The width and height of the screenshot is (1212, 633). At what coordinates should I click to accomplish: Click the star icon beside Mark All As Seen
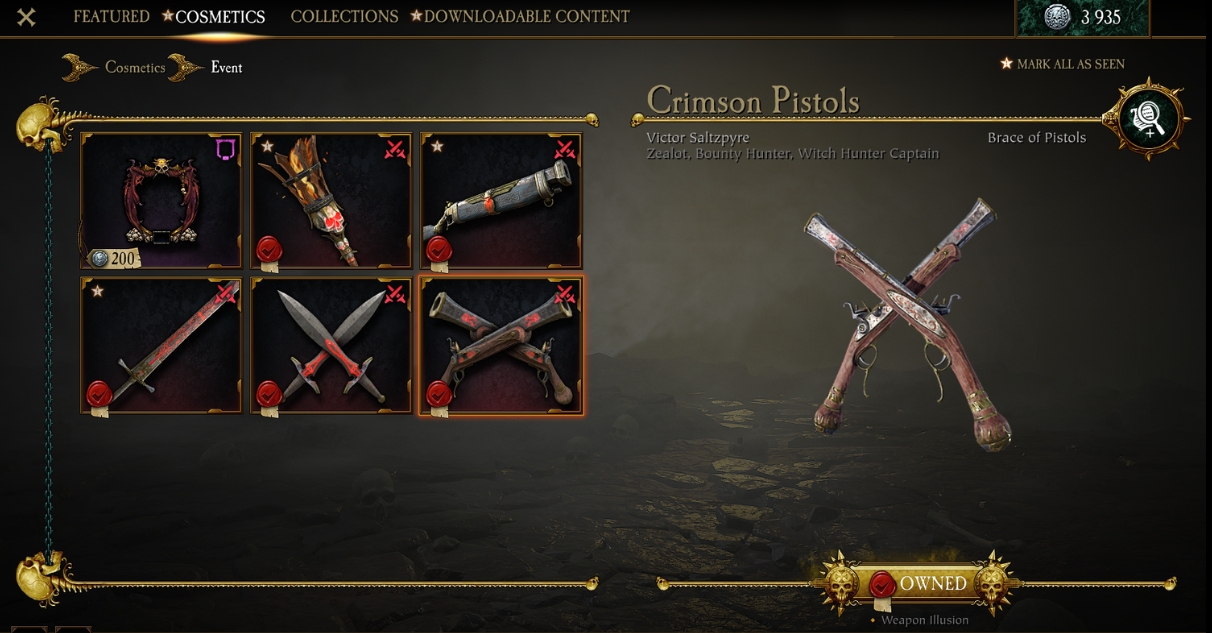click(x=1006, y=64)
